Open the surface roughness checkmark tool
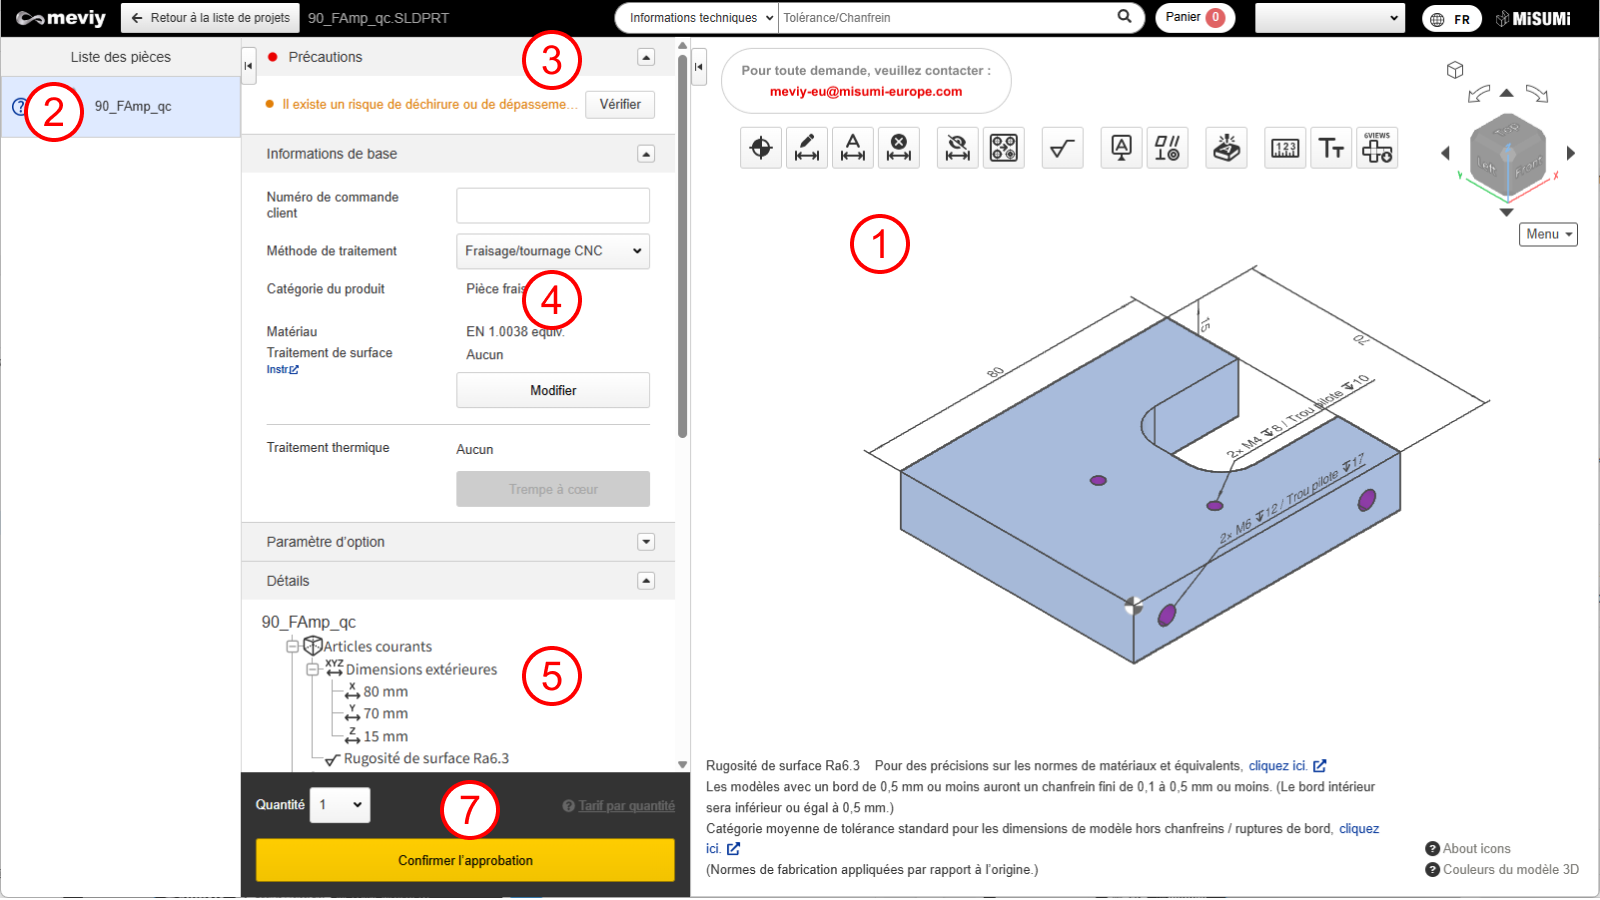The image size is (1600, 900). pos(1062,148)
